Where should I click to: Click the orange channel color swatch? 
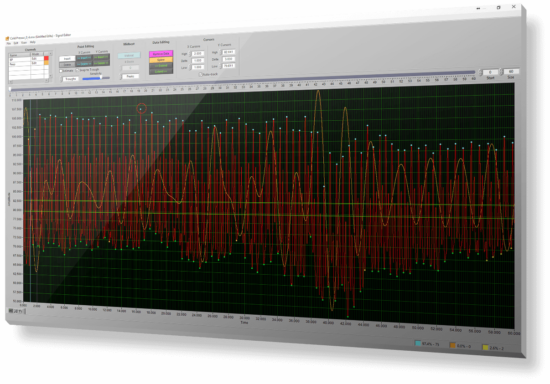pyautogui.click(x=46, y=62)
